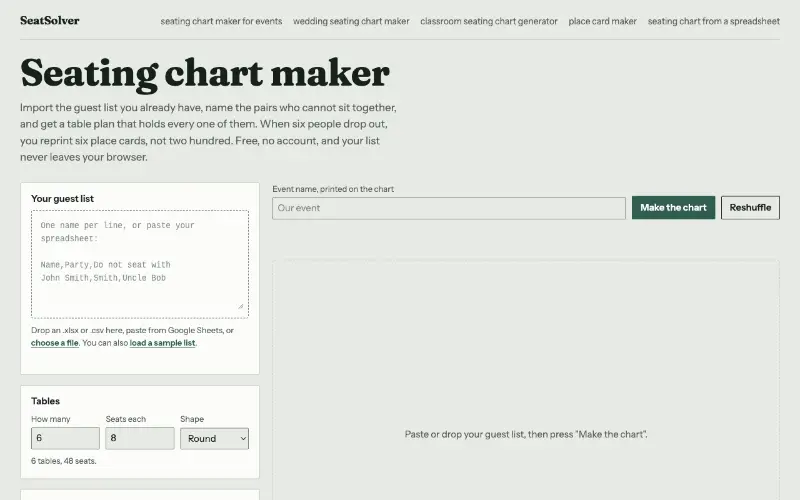This screenshot has width=800, height=500.
Task: Click the load a sample list link
Action: click(x=162, y=343)
